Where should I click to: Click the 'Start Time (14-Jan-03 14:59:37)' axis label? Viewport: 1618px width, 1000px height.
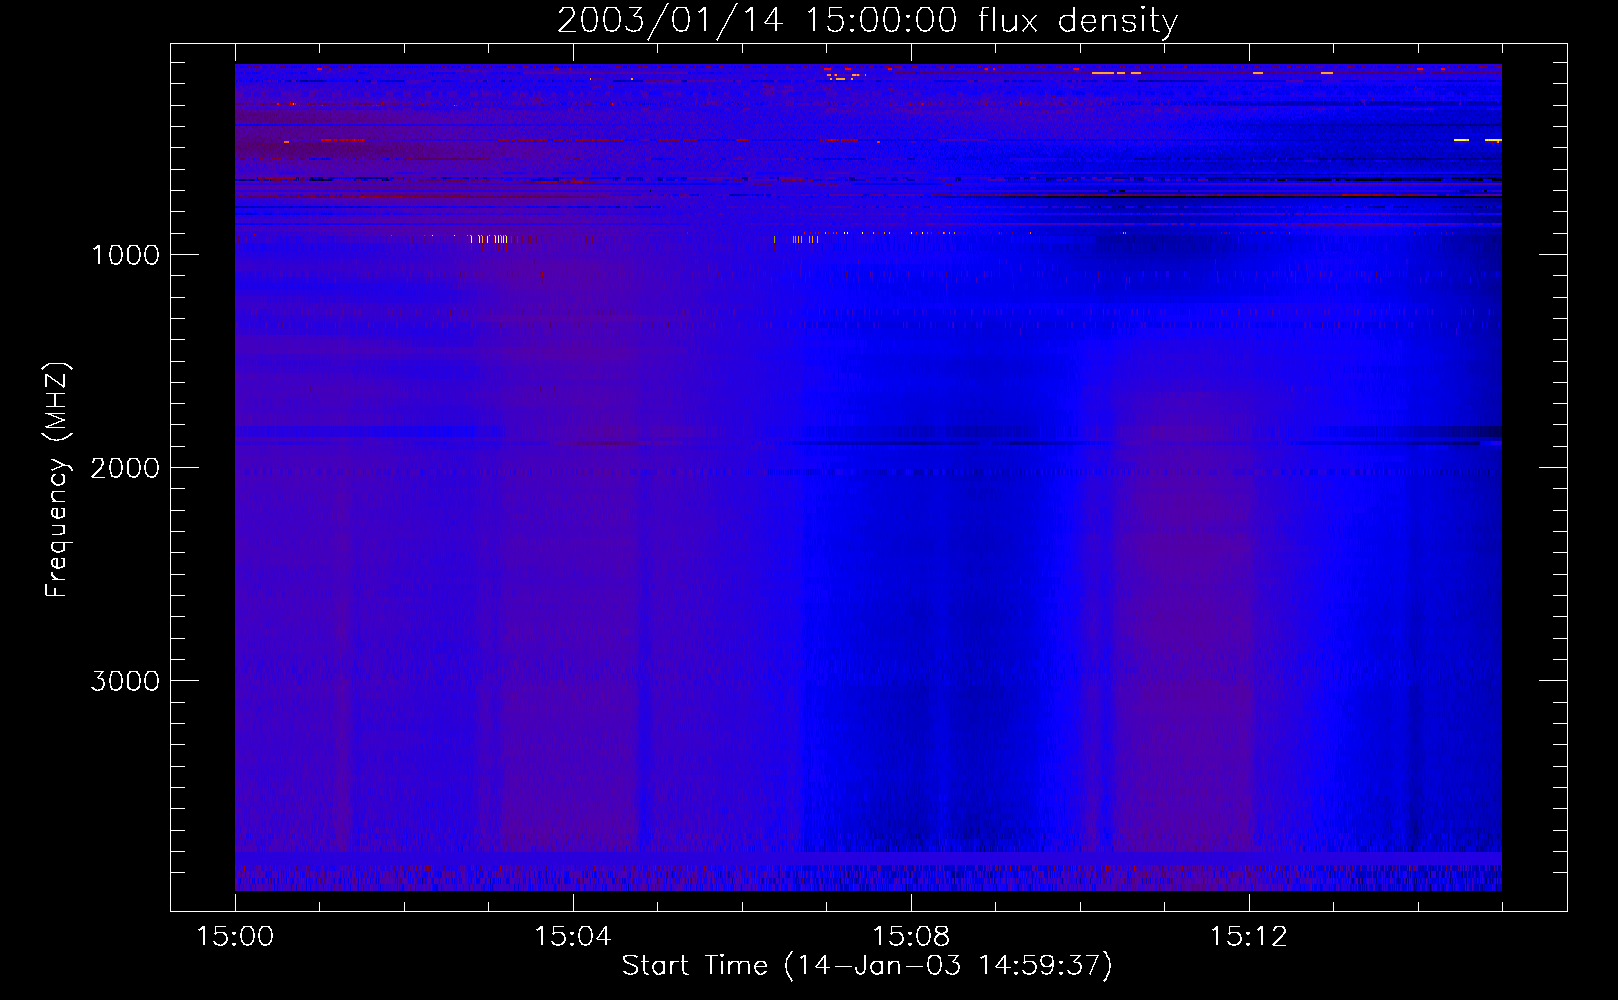[867, 966]
